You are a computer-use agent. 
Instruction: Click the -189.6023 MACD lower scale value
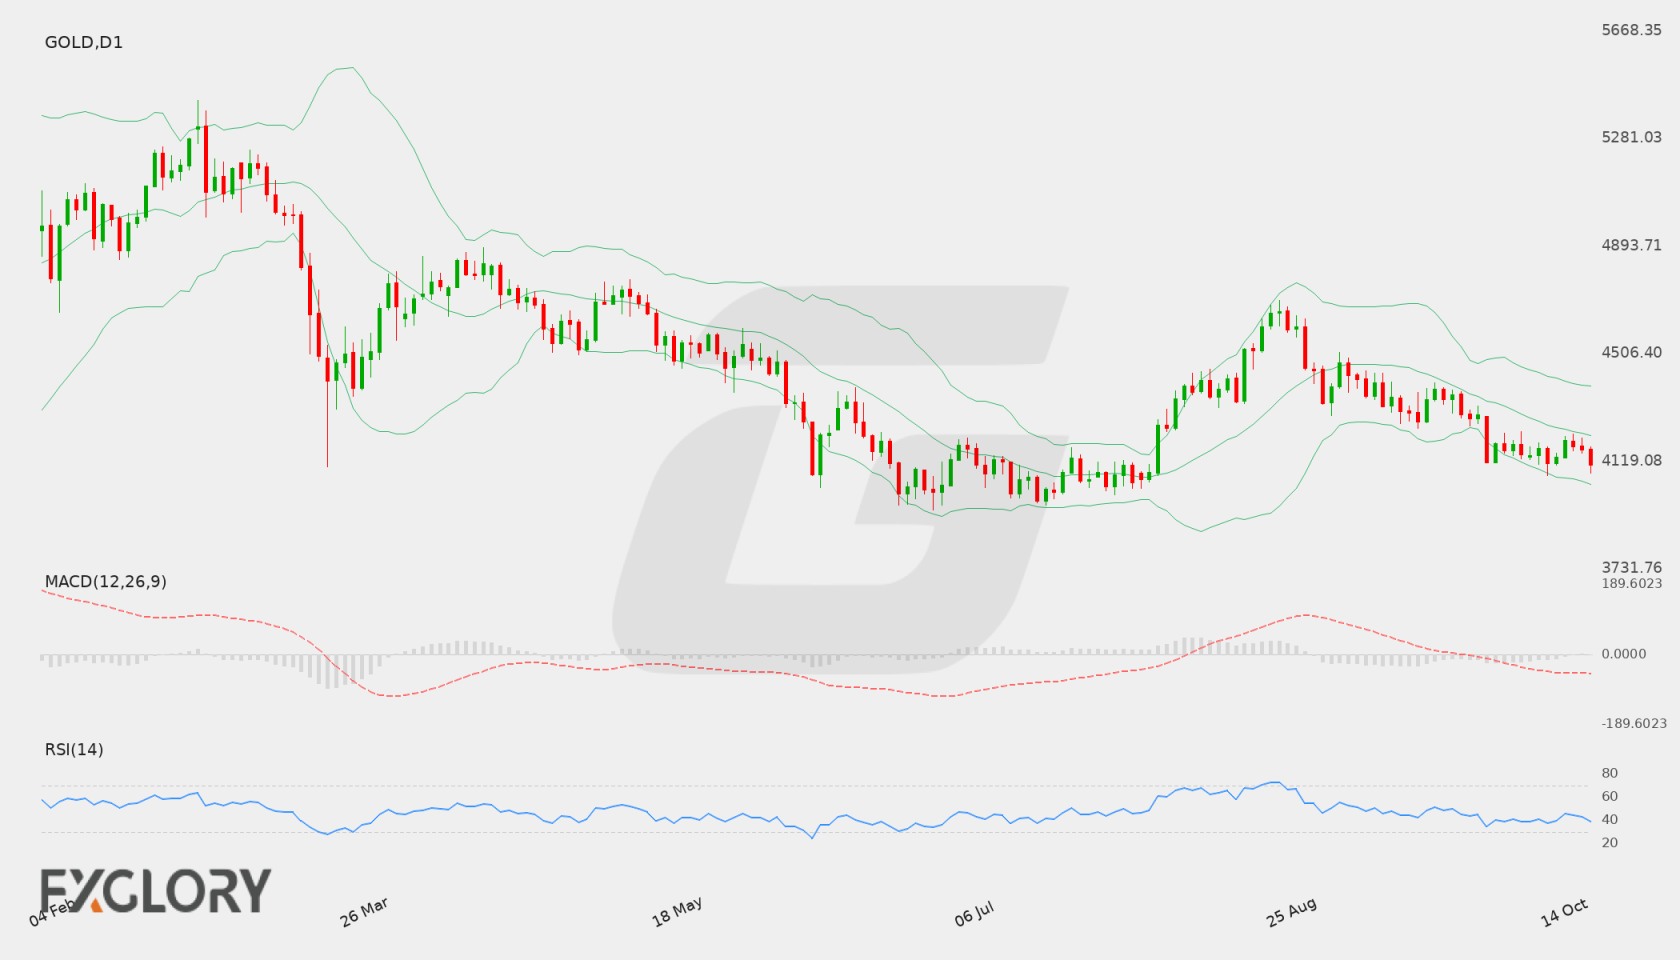1634,723
